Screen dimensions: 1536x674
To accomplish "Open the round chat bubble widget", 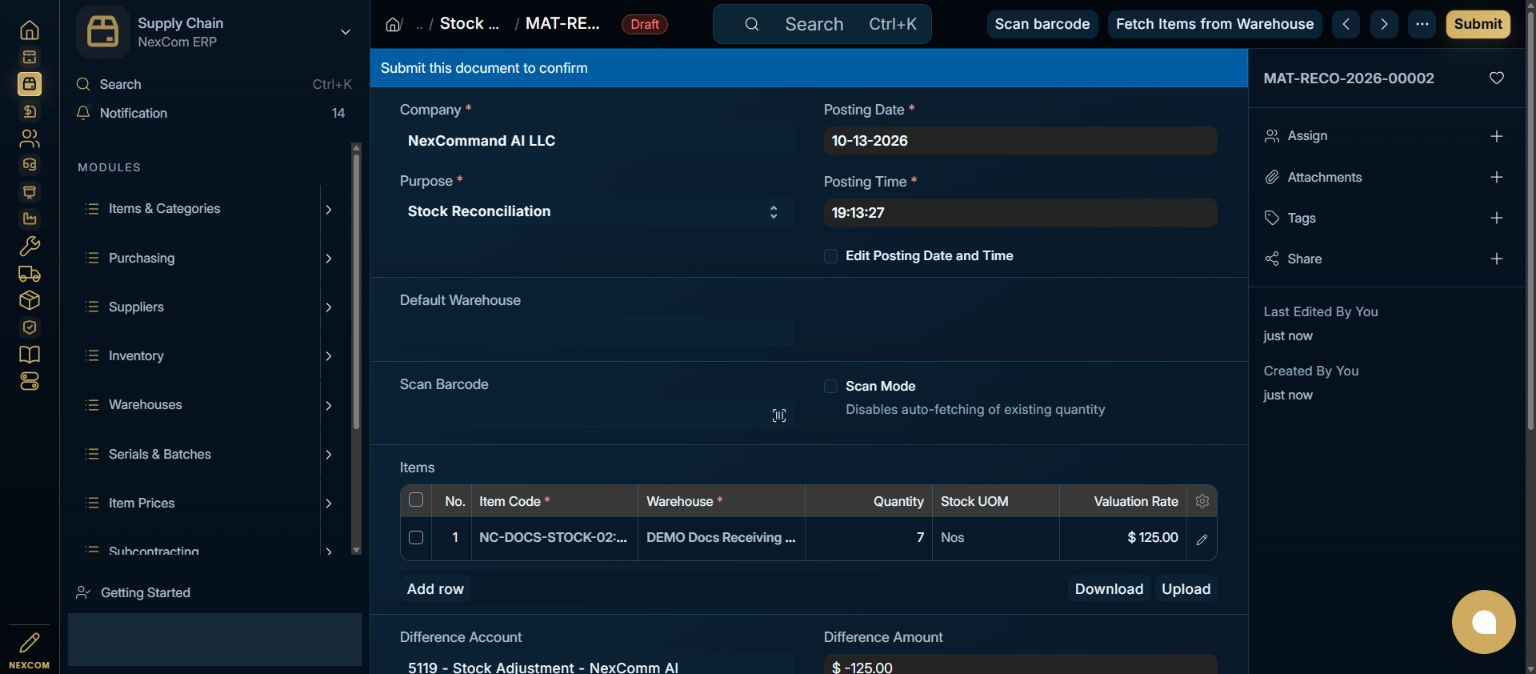I will [1484, 622].
